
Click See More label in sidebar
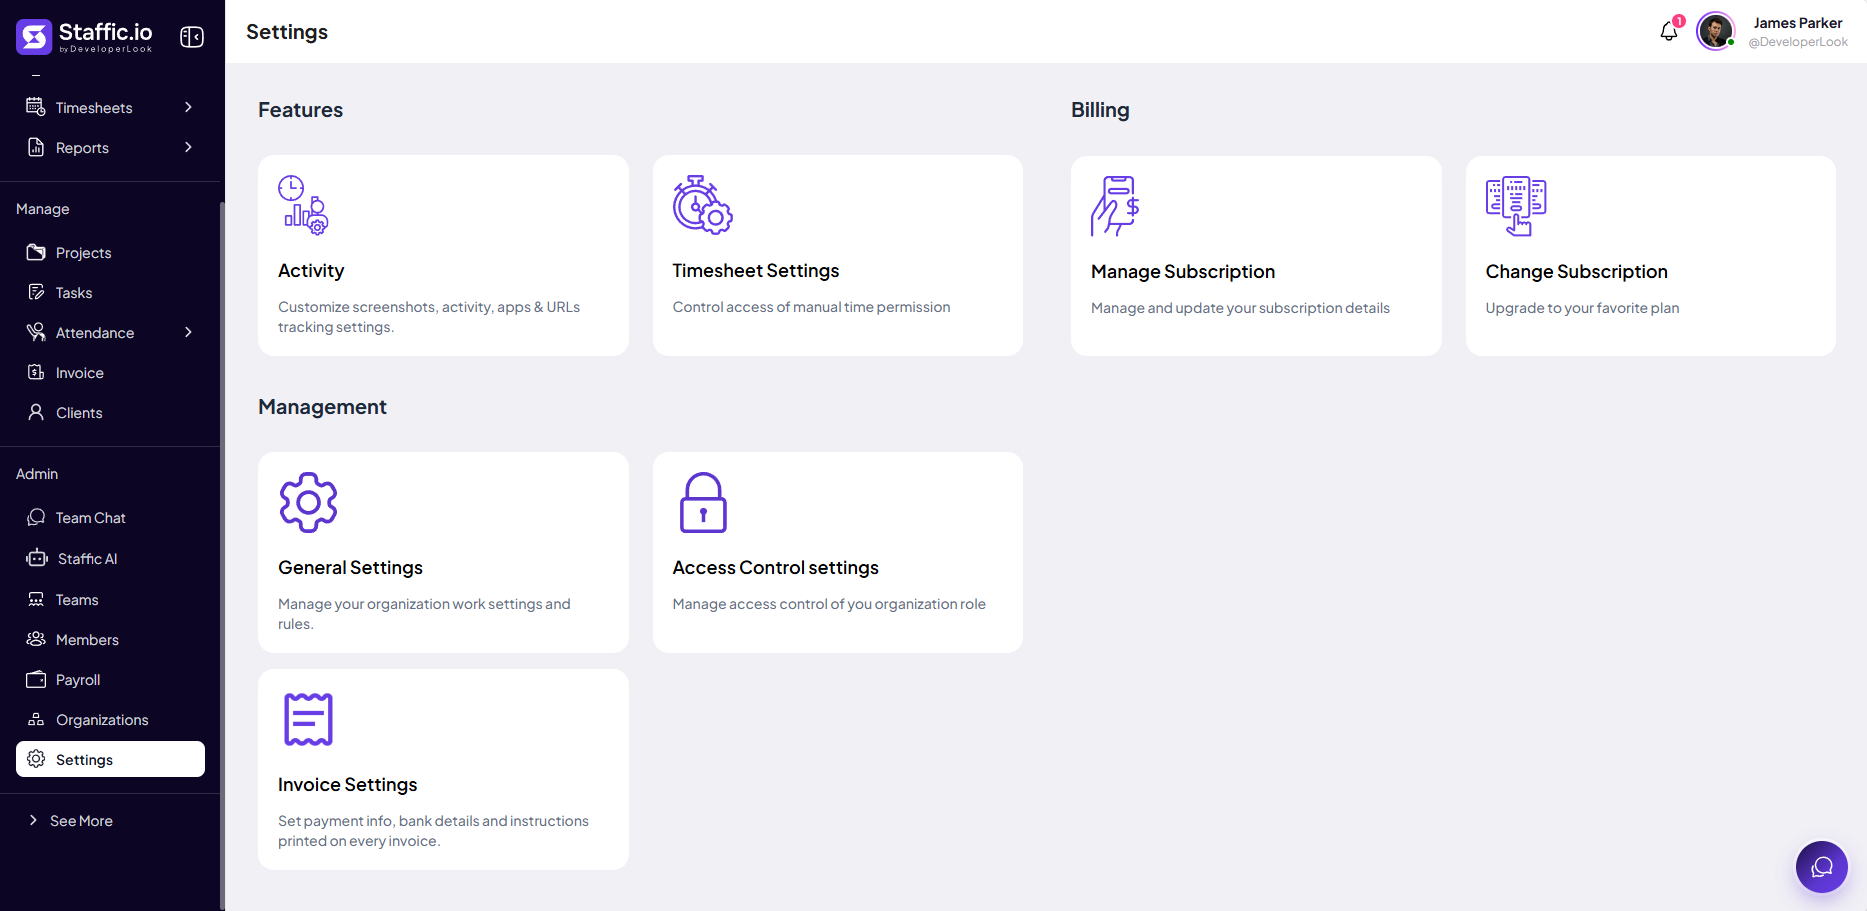[81, 820]
